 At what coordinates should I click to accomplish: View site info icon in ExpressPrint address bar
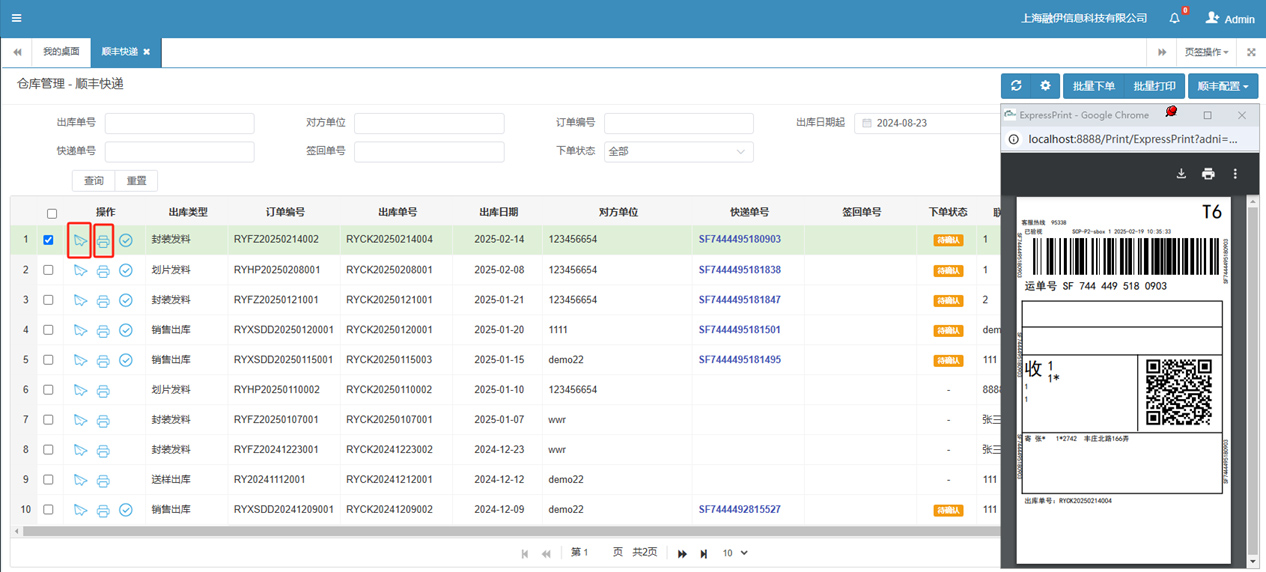tap(1012, 140)
